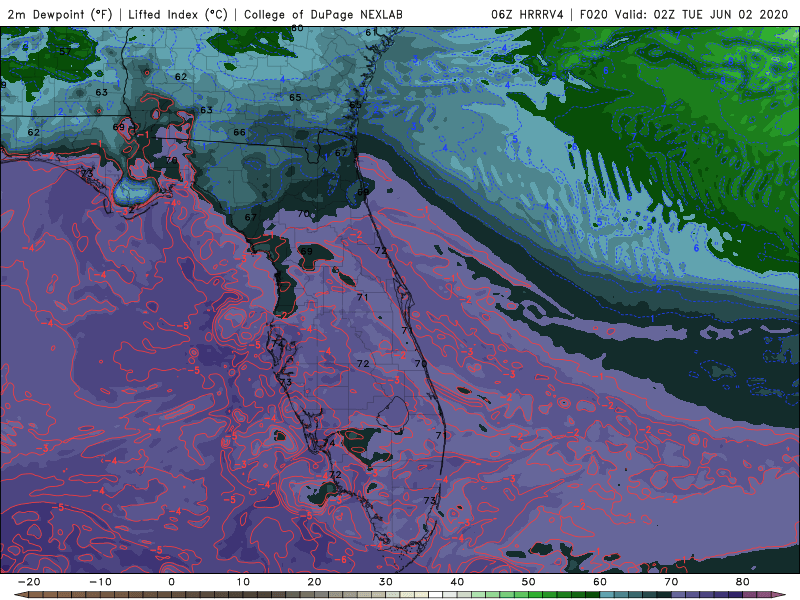
Task: Click the 57 dewpoint value on map
Action: click(x=65, y=51)
